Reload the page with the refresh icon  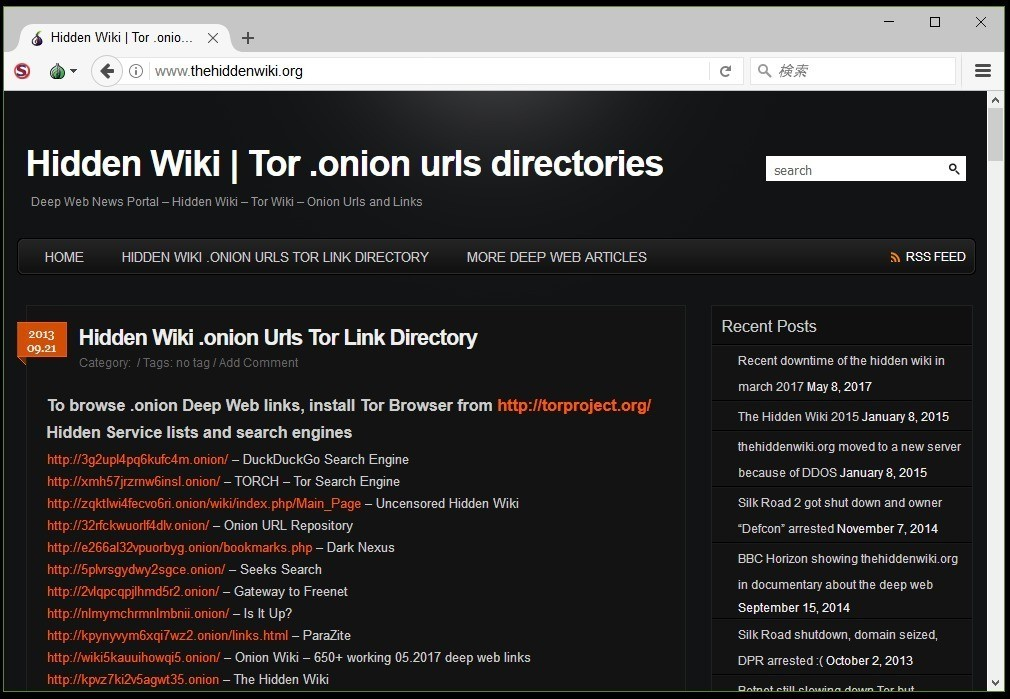coord(726,71)
